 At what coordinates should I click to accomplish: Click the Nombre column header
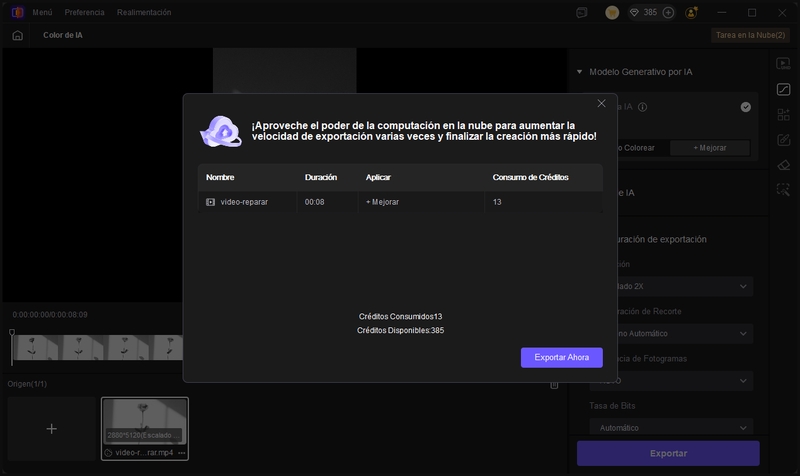click(220, 177)
